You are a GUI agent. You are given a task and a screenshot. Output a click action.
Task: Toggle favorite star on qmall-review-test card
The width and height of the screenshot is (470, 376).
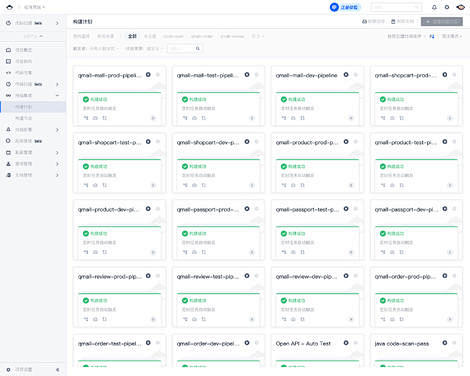(x=257, y=276)
